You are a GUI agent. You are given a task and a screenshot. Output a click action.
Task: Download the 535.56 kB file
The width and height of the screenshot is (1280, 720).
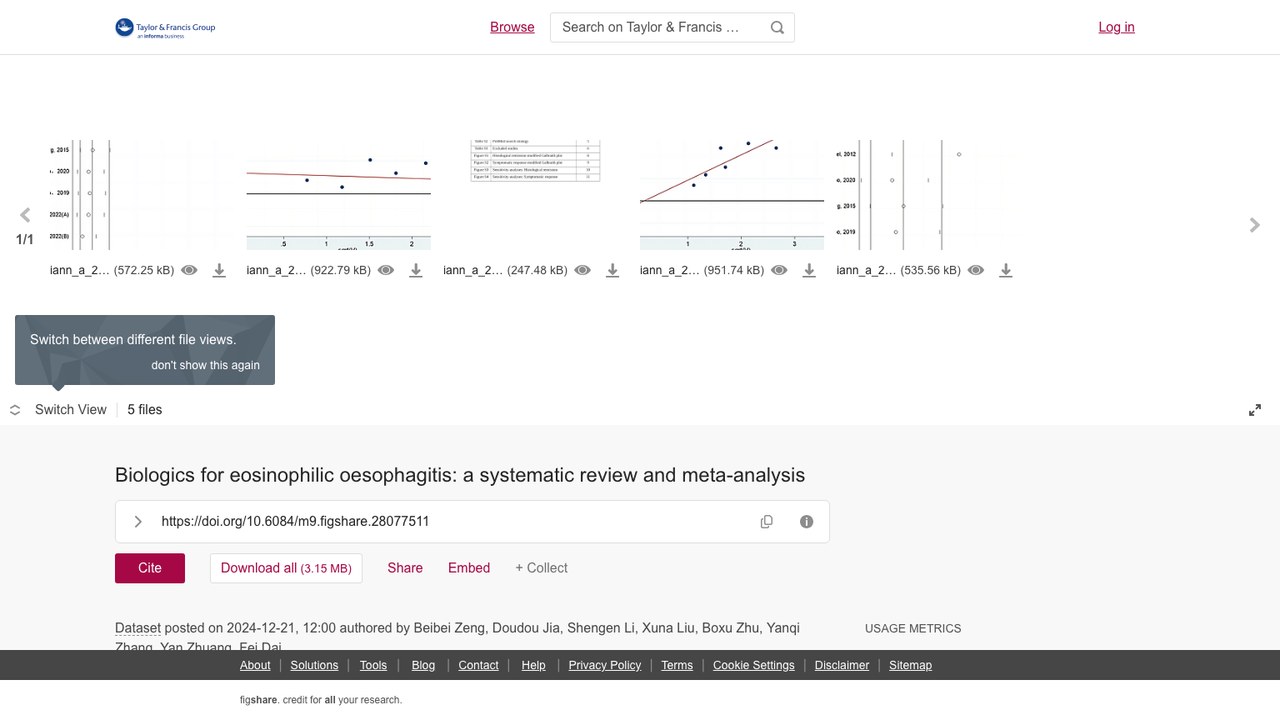click(1006, 270)
